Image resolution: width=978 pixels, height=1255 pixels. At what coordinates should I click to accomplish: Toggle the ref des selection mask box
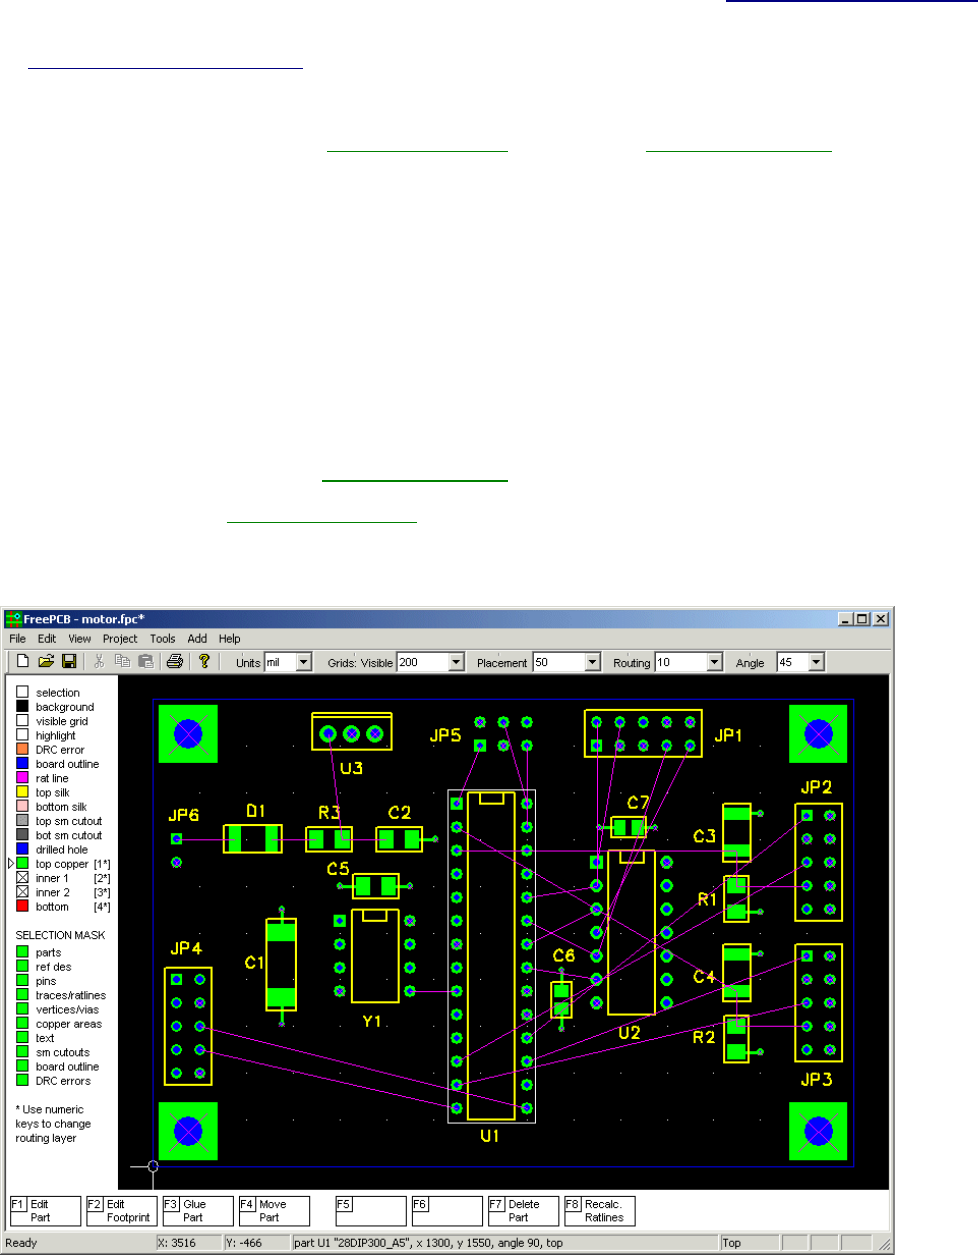click(x=23, y=967)
